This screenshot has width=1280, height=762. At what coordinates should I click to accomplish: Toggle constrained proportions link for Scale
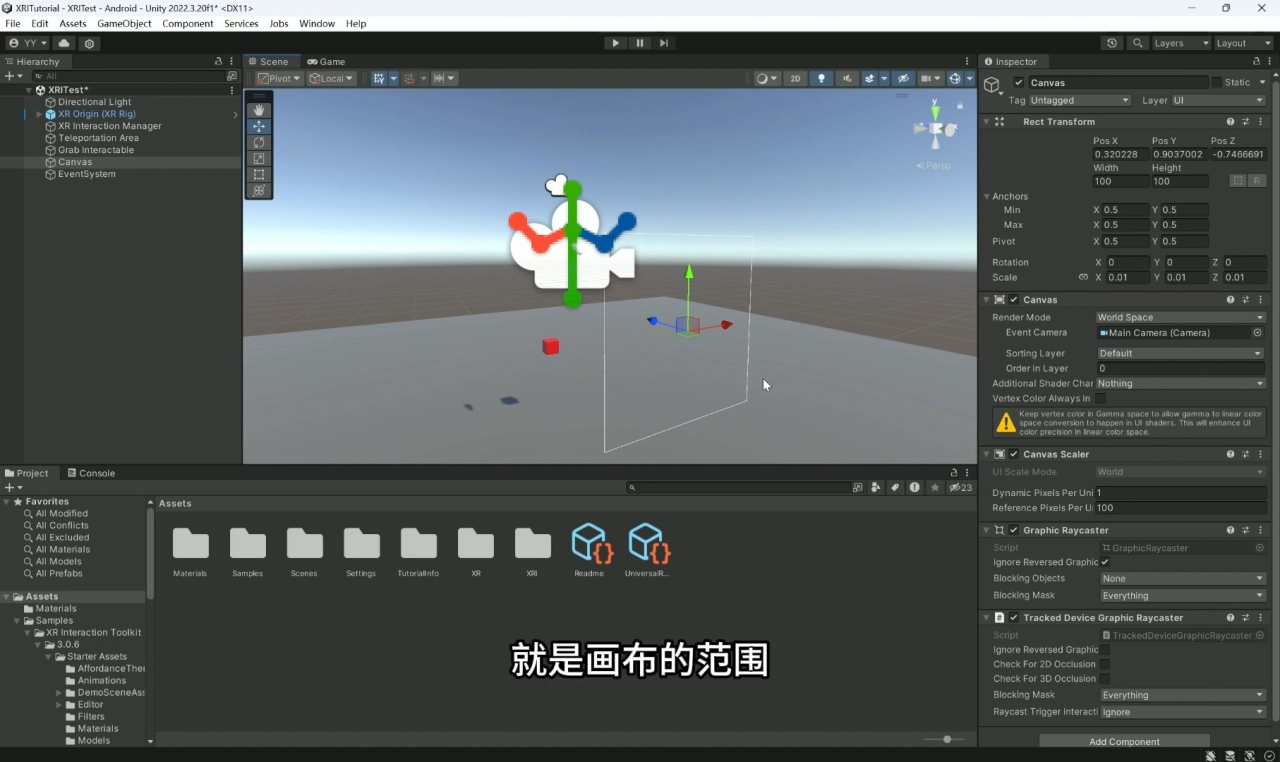pyautogui.click(x=1083, y=278)
